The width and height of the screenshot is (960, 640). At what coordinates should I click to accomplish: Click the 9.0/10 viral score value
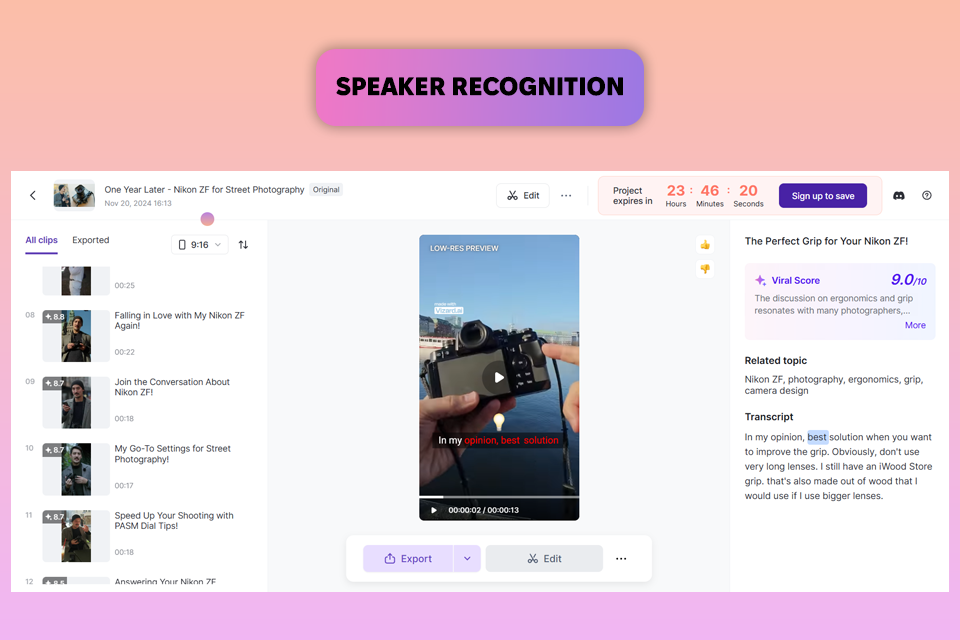(x=909, y=280)
